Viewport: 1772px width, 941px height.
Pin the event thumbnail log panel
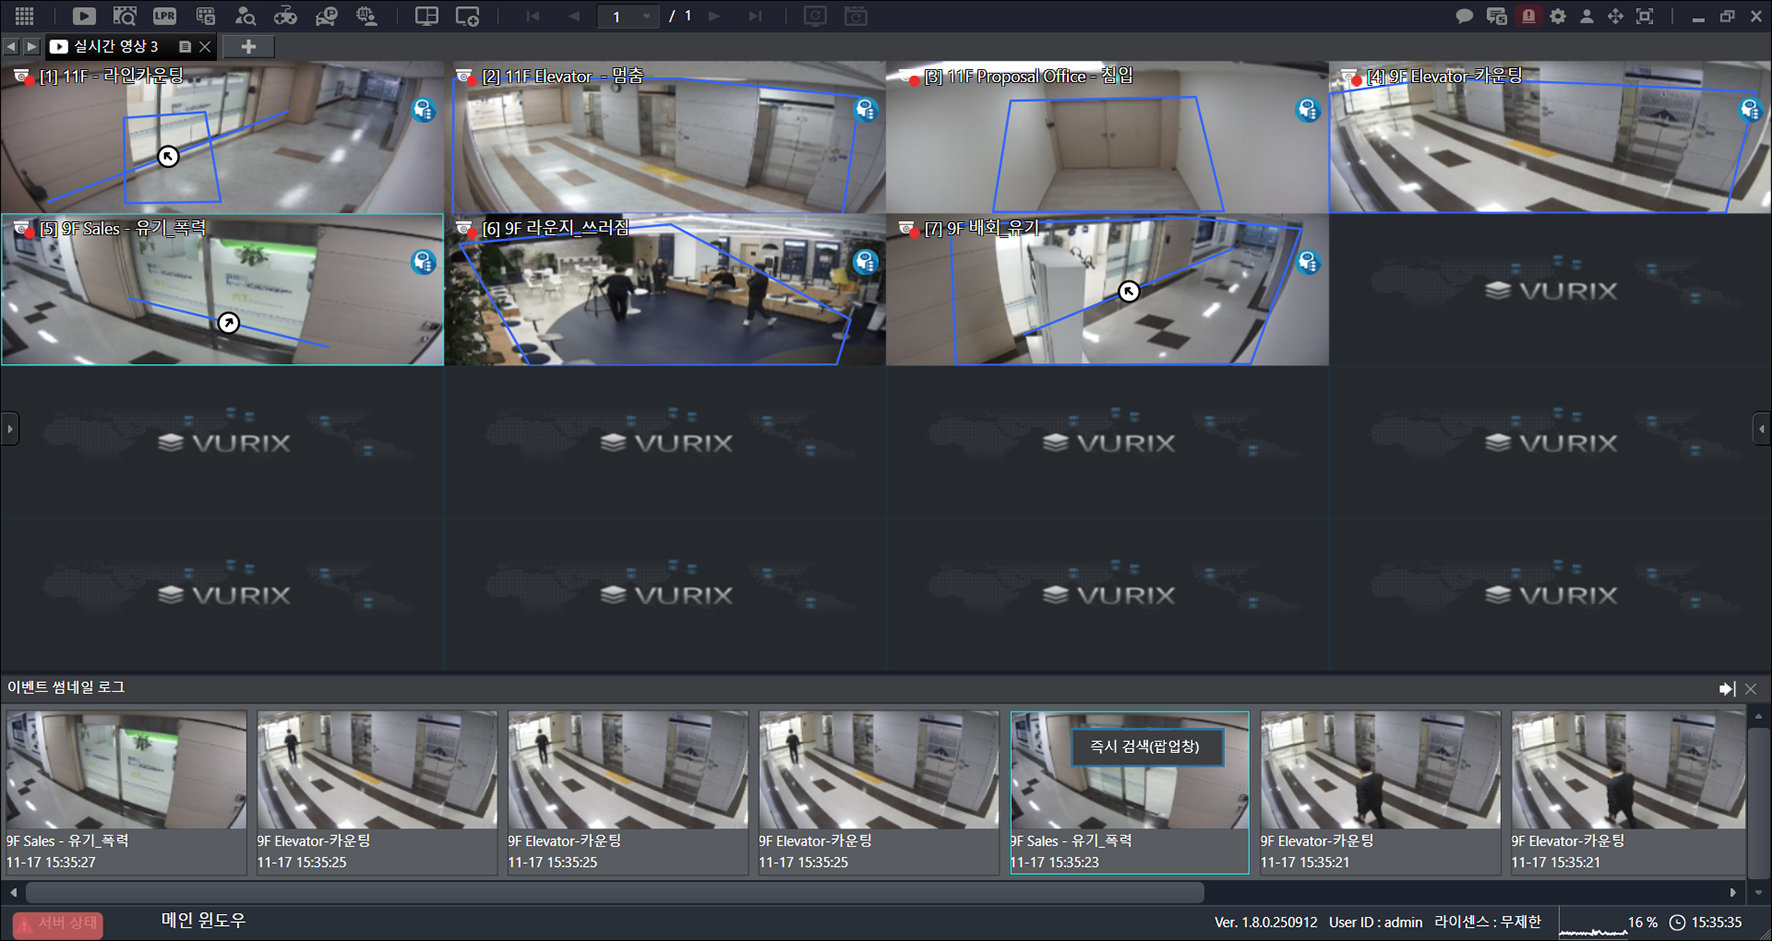coord(1727,688)
